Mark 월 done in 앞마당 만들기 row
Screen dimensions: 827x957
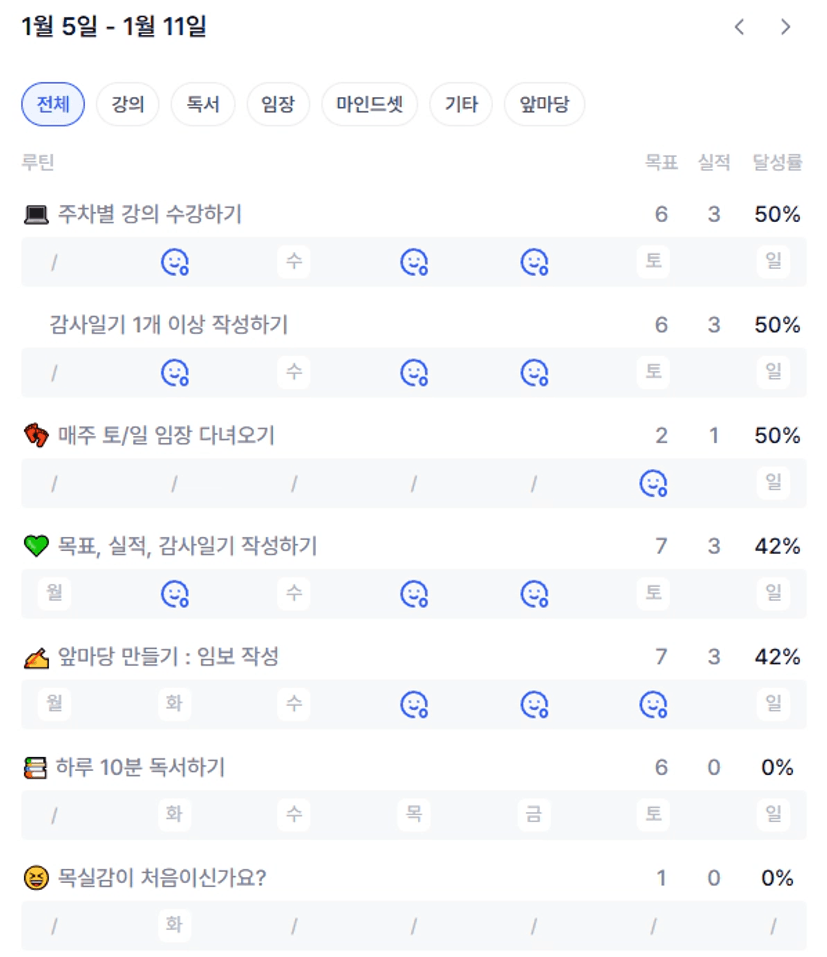[x=54, y=704]
